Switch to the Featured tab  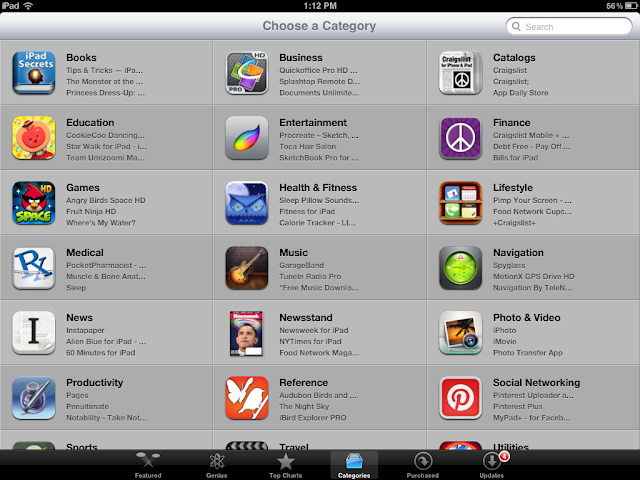[x=148, y=465]
